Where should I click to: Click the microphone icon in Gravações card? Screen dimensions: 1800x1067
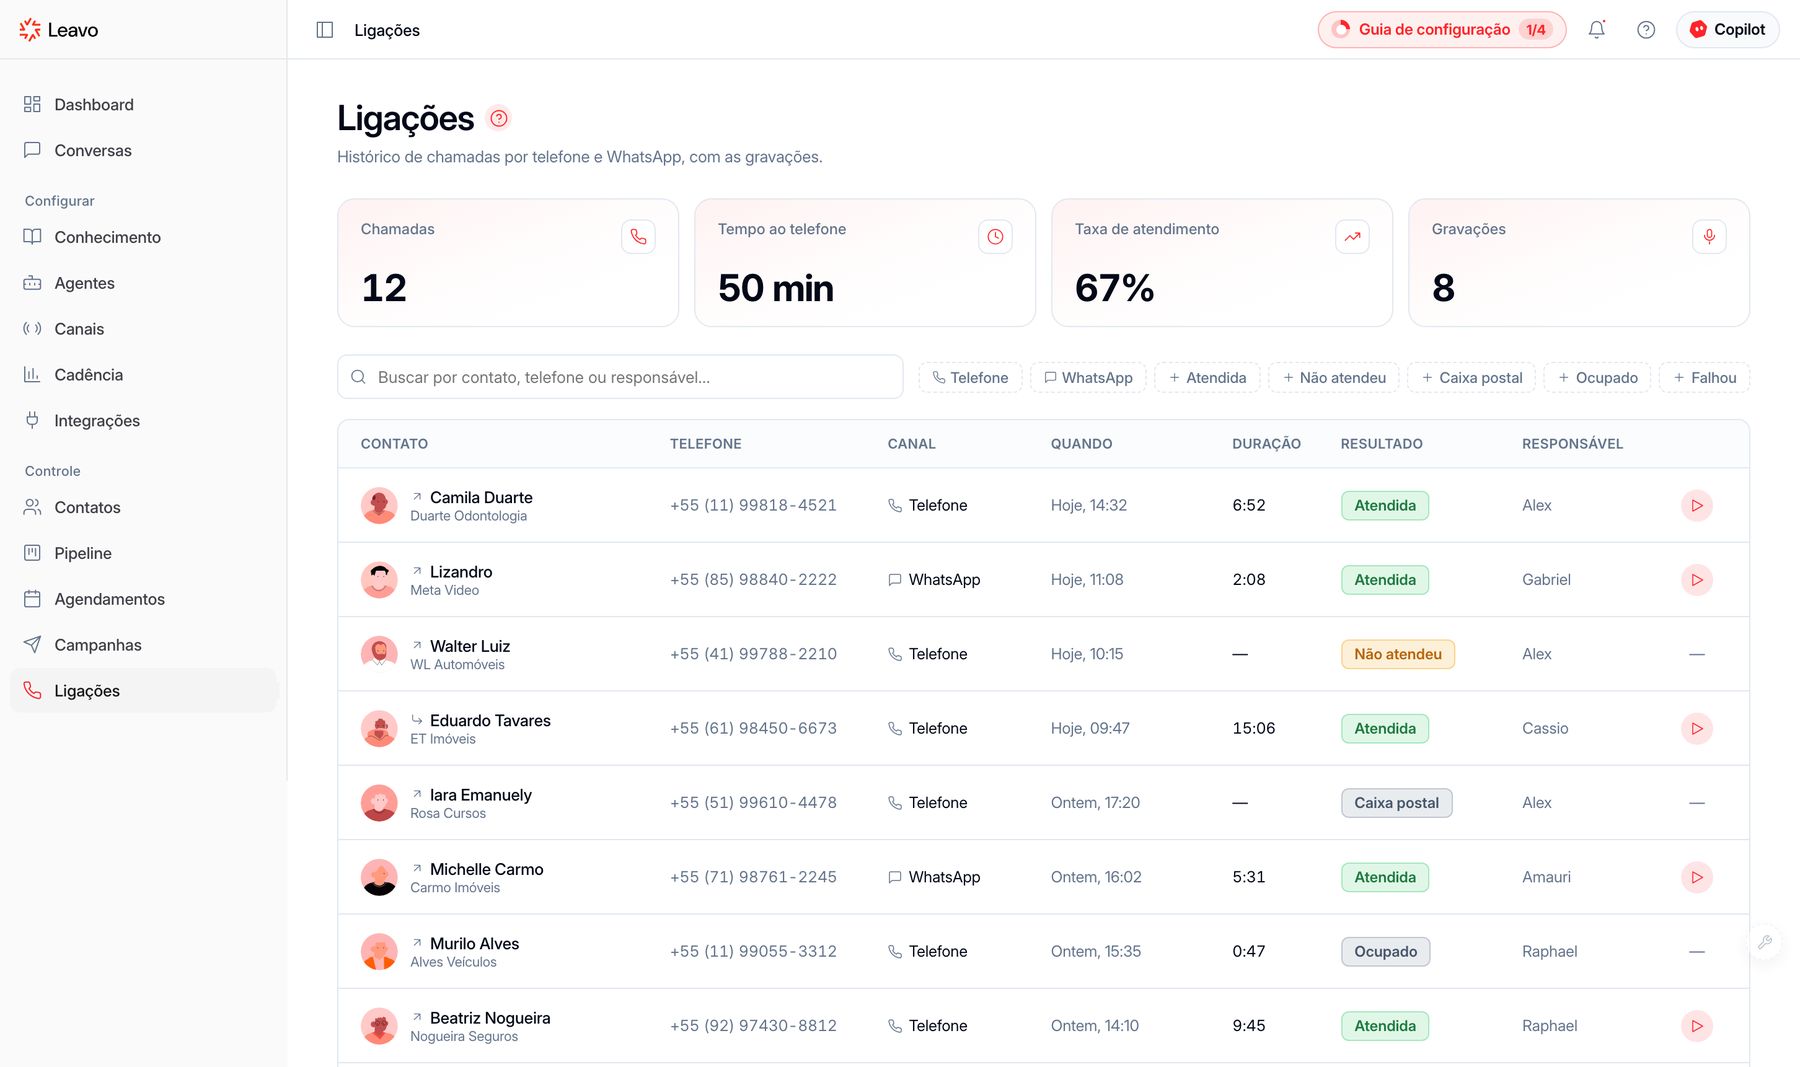point(1709,237)
